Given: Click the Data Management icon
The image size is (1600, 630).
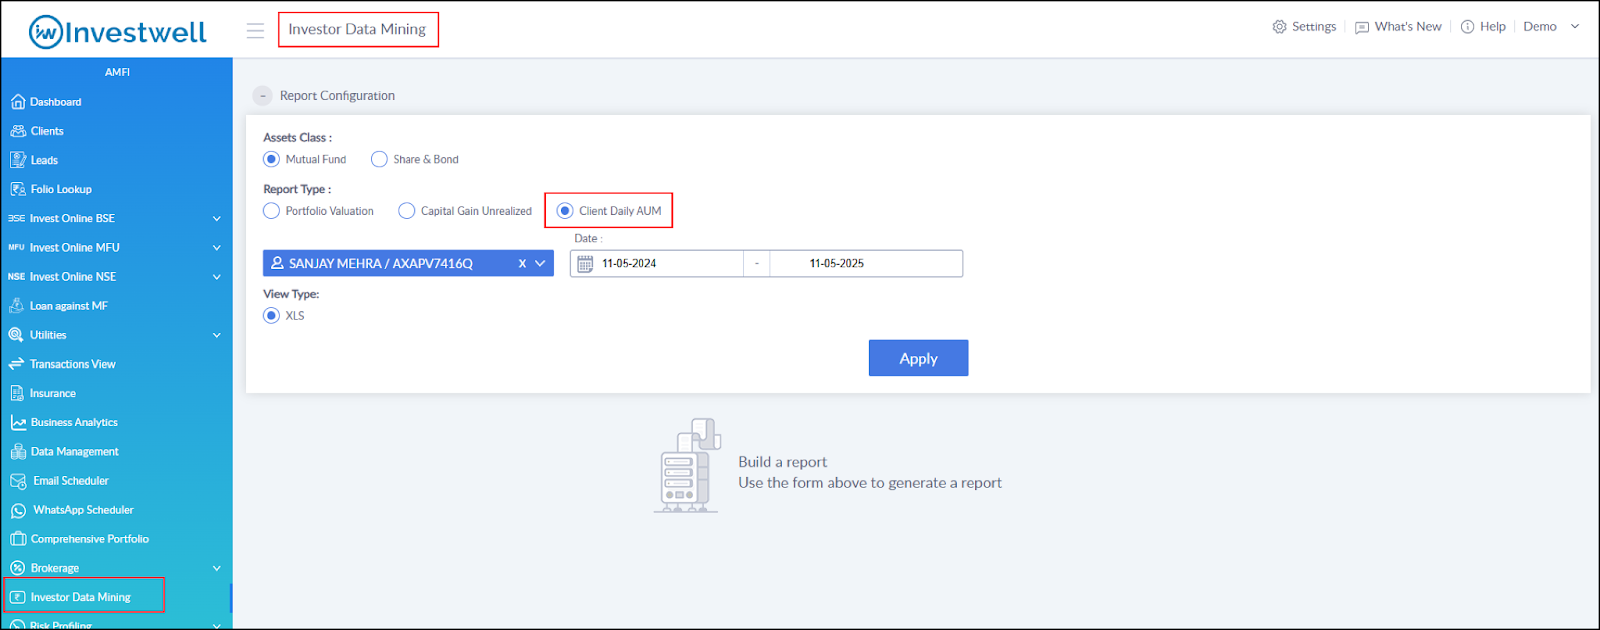Looking at the screenshot, I should [x=17, y=451].
